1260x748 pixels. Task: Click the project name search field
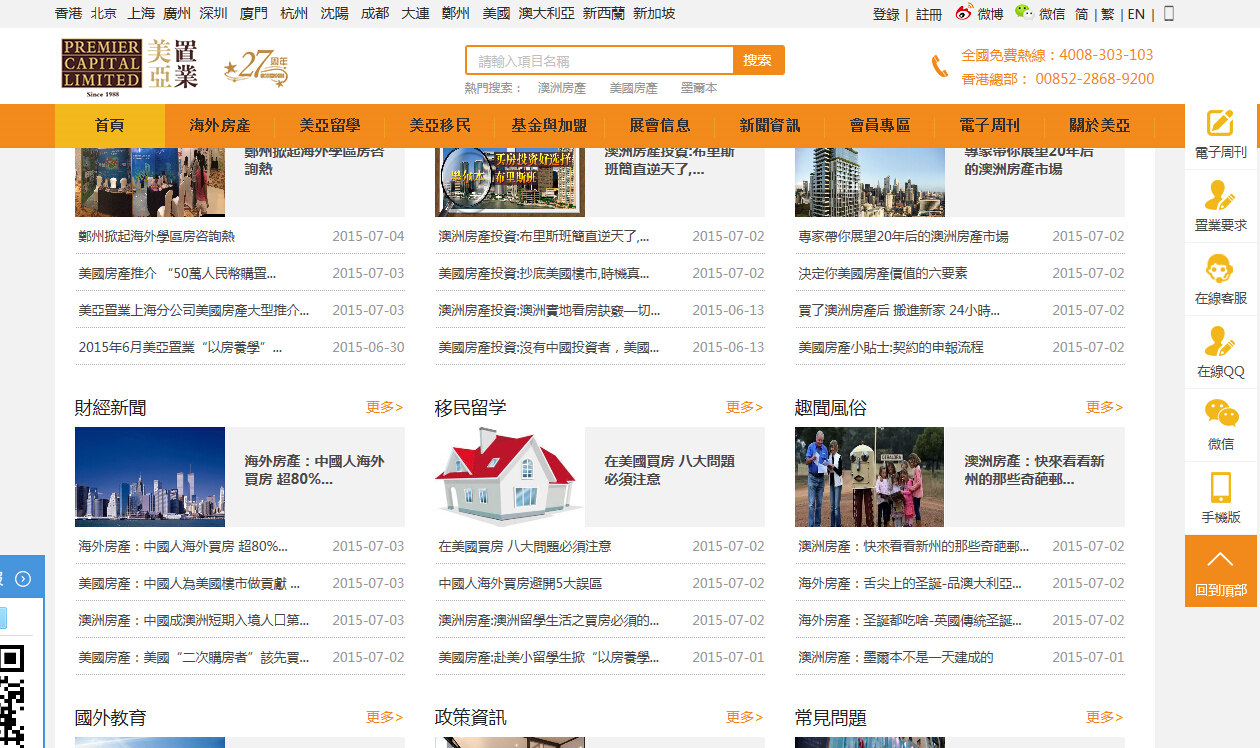pyautogui.click(x=599, y=60)
